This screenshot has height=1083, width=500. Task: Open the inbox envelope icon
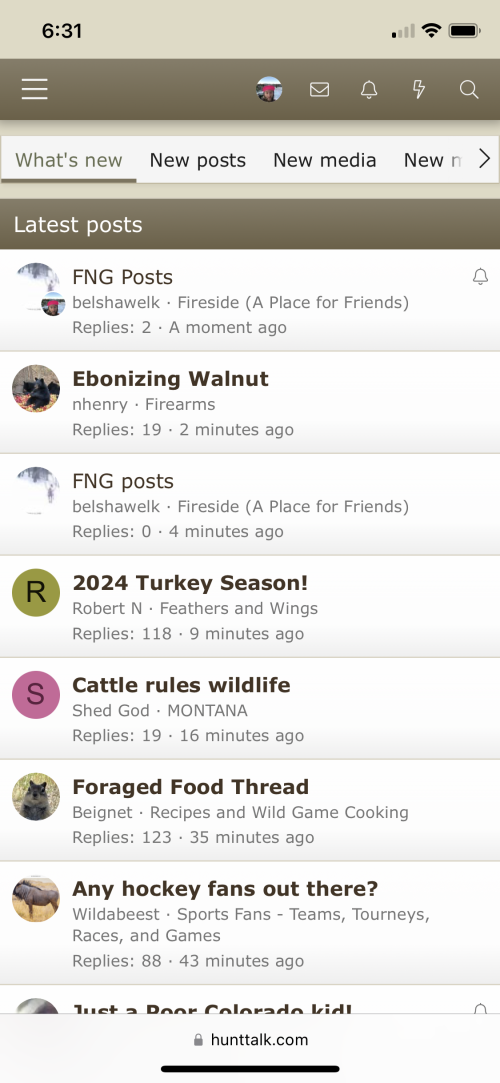click(x=319, y=89)
